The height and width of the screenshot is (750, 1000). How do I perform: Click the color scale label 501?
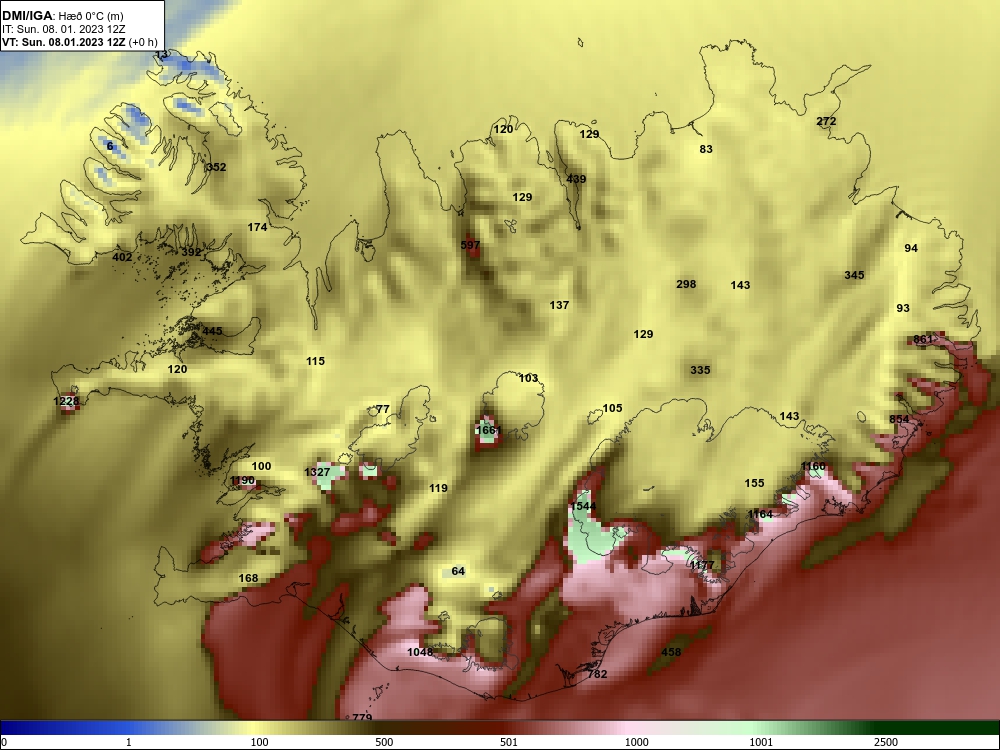point(508,742)
